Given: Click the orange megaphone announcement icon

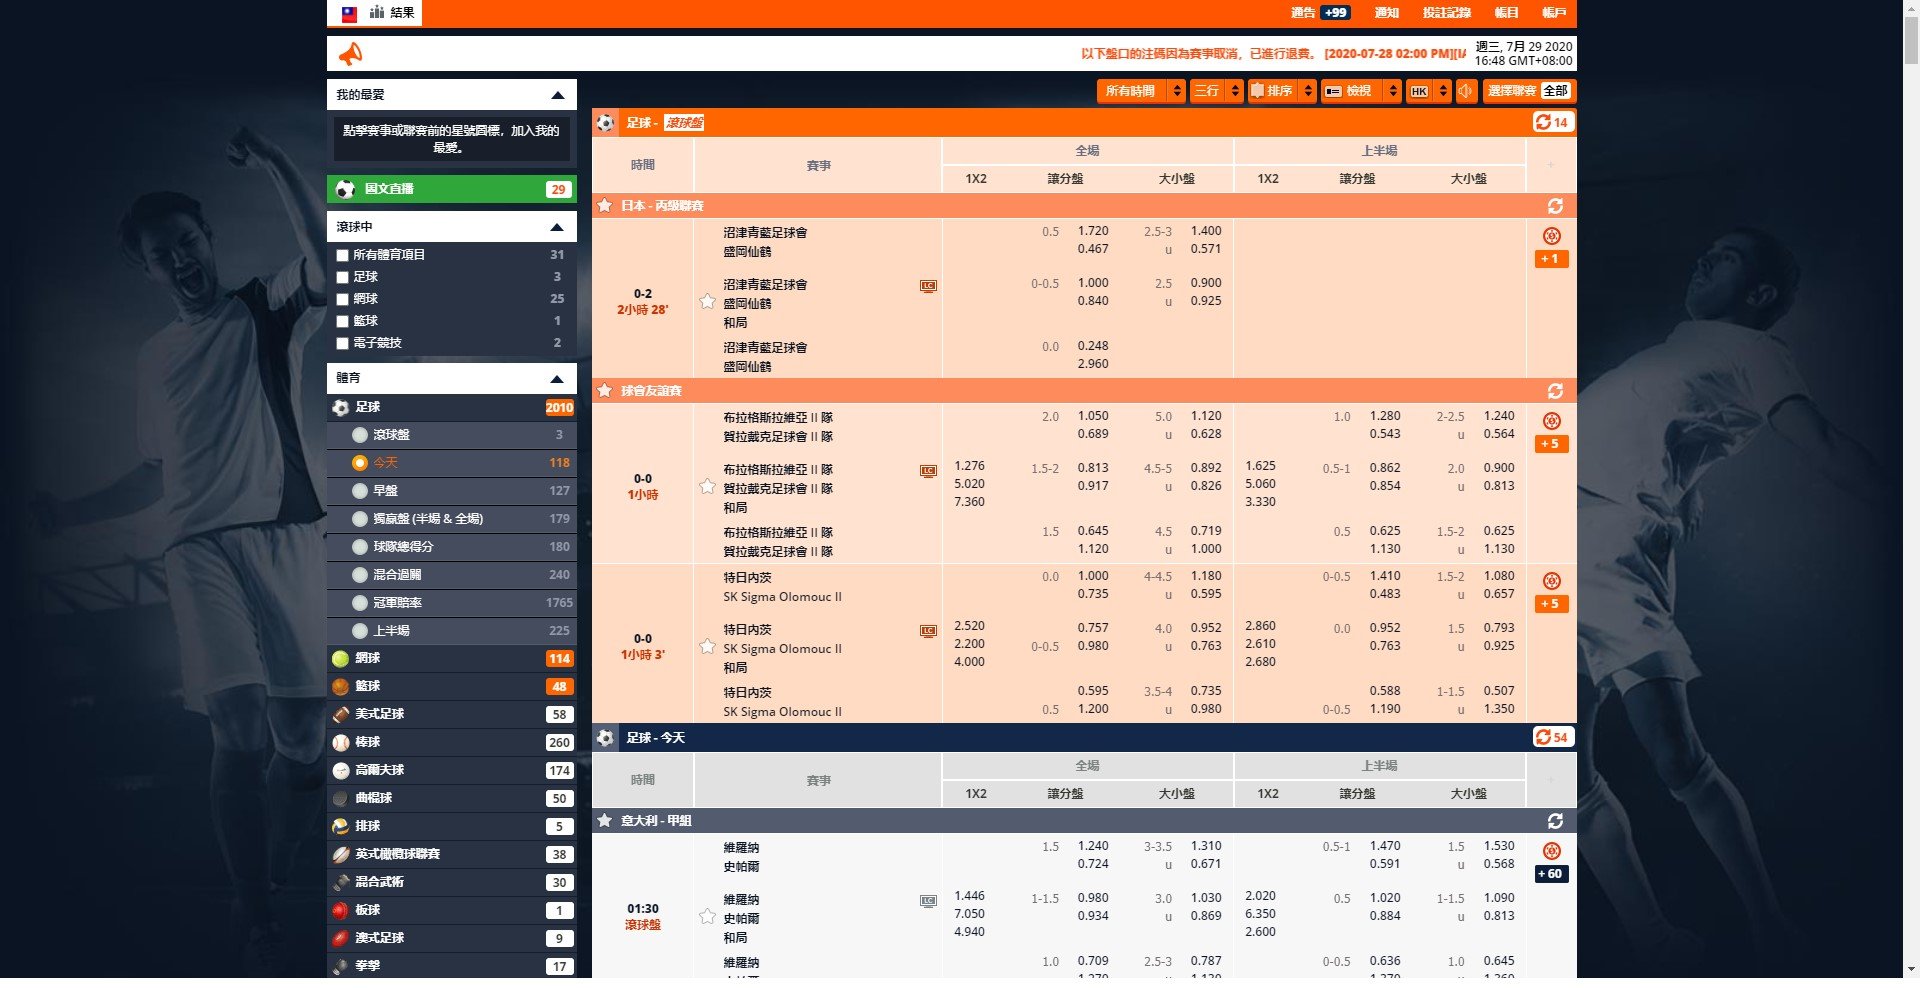Looking at the screenshot, I should (x=350, y=54).
